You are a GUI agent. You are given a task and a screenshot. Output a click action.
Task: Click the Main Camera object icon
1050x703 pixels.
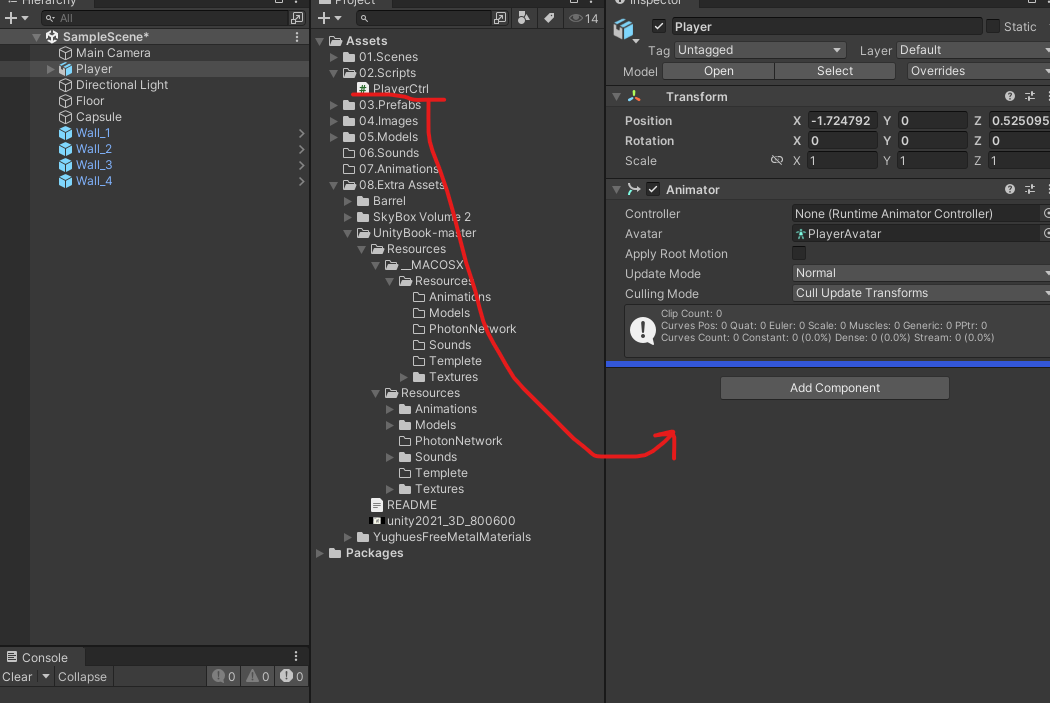click(65, 53)
